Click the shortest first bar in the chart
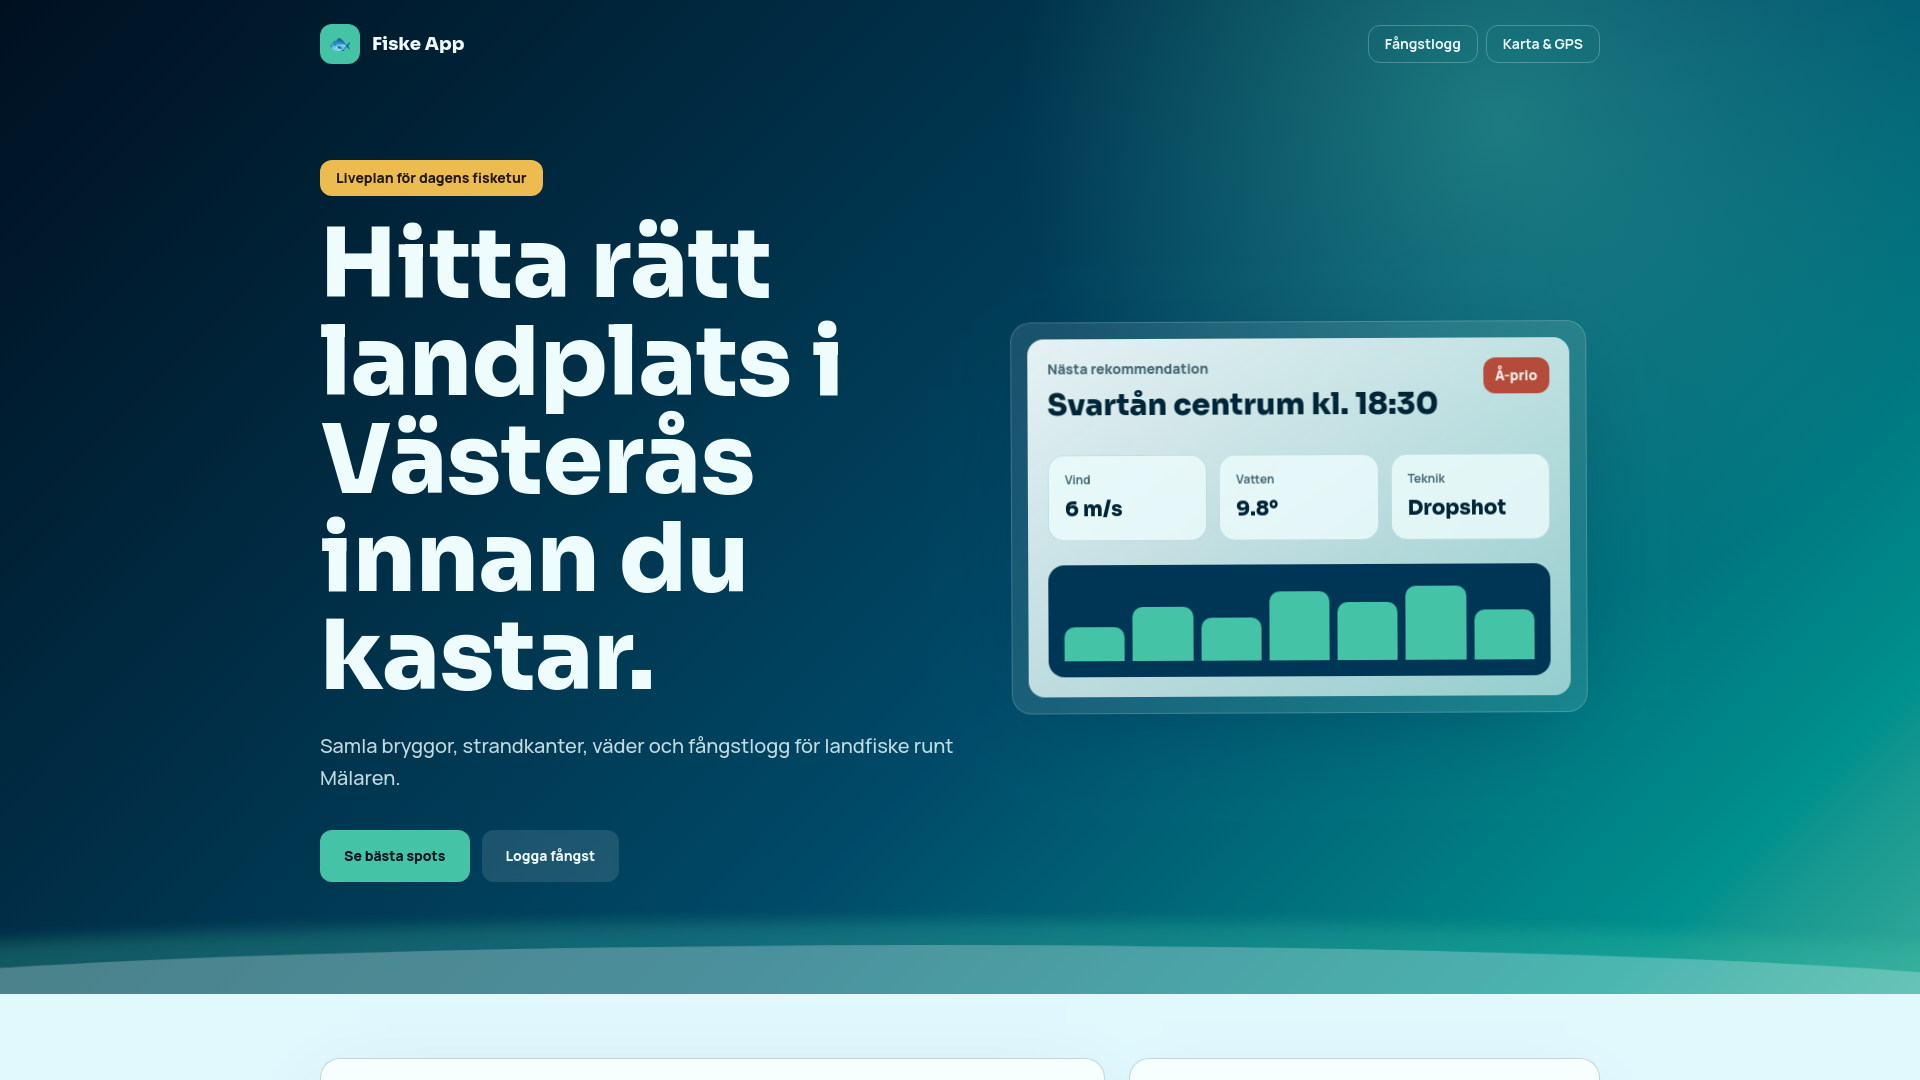Screen dimensions: 1920x1080 tap(1094, 644)
